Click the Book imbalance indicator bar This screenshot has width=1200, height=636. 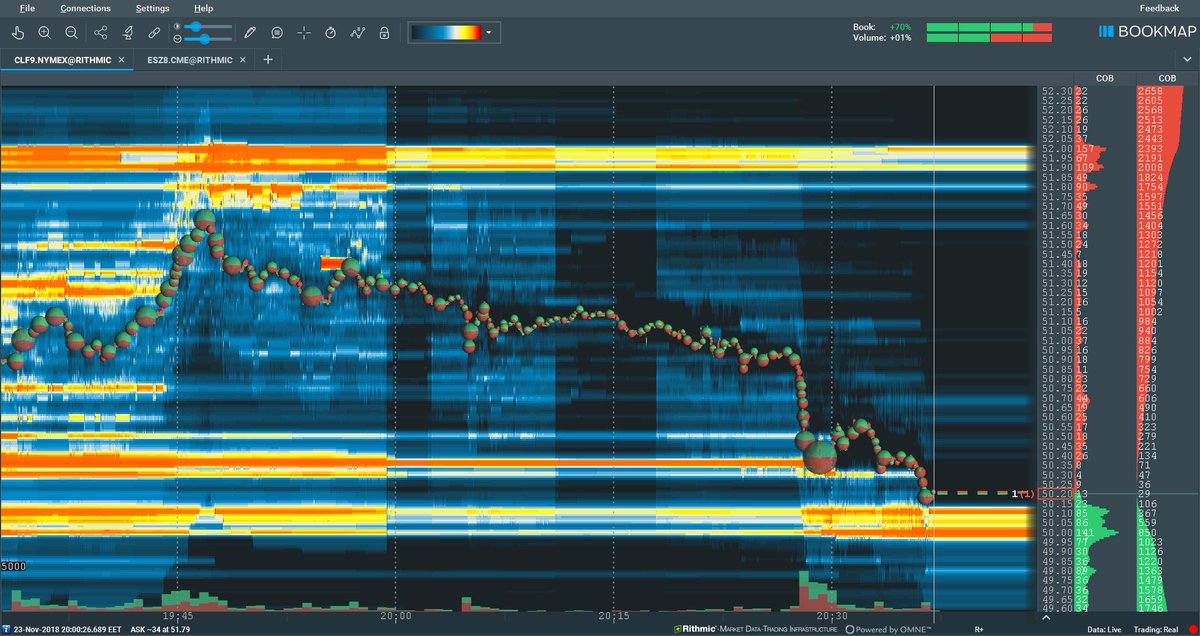click(x=989, y=27)
